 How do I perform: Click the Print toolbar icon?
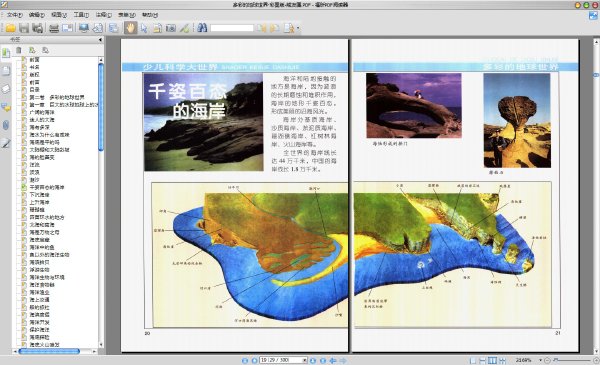tap(54, 28)
